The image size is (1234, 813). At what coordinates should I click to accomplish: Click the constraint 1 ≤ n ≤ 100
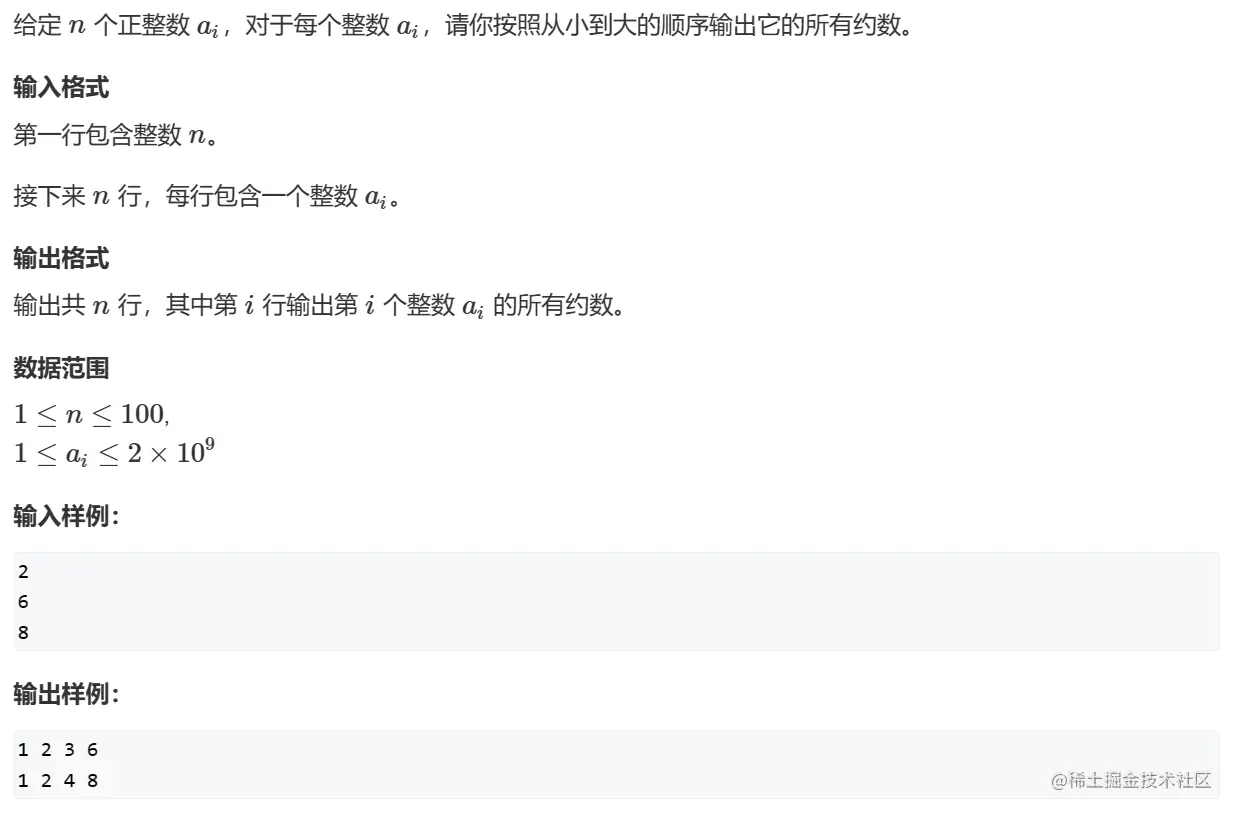point(92,414)
